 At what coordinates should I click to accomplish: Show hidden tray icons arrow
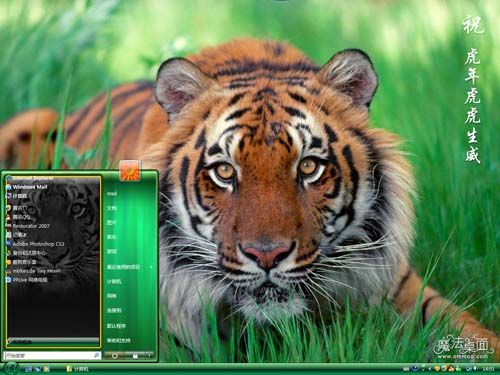pyautogui.click(x=430, y=369)
